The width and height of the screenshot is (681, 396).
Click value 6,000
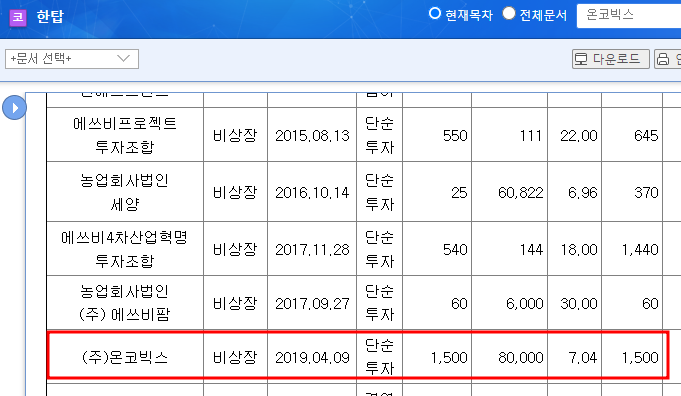point(525,303)
